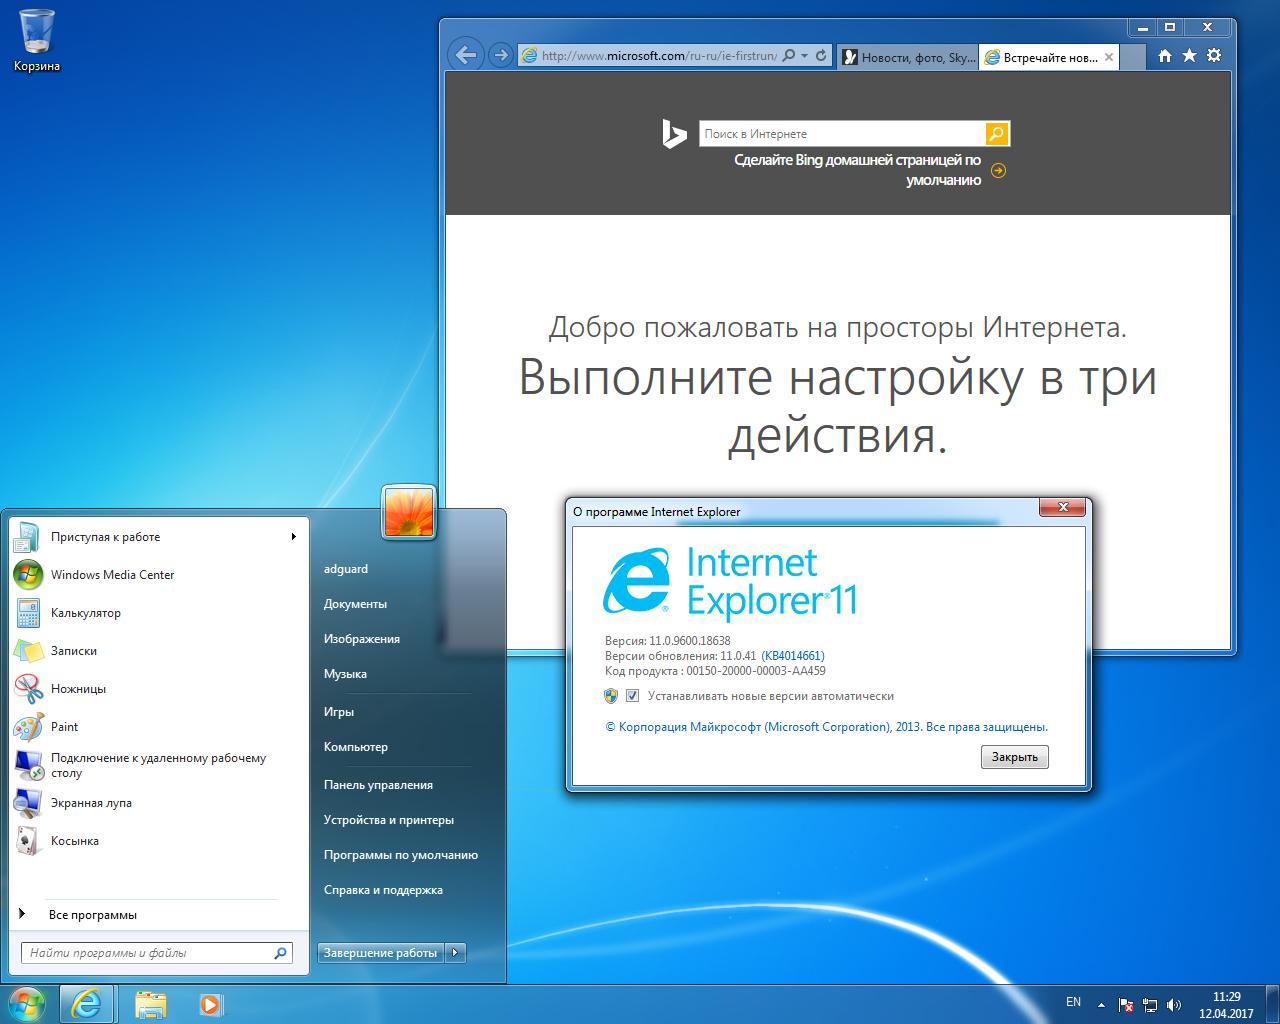This screenshot has height=1024, width=1280.
Task: Click the arrow next to 'Сделайте Bing домашней страницей'
Action: point(998,170)
